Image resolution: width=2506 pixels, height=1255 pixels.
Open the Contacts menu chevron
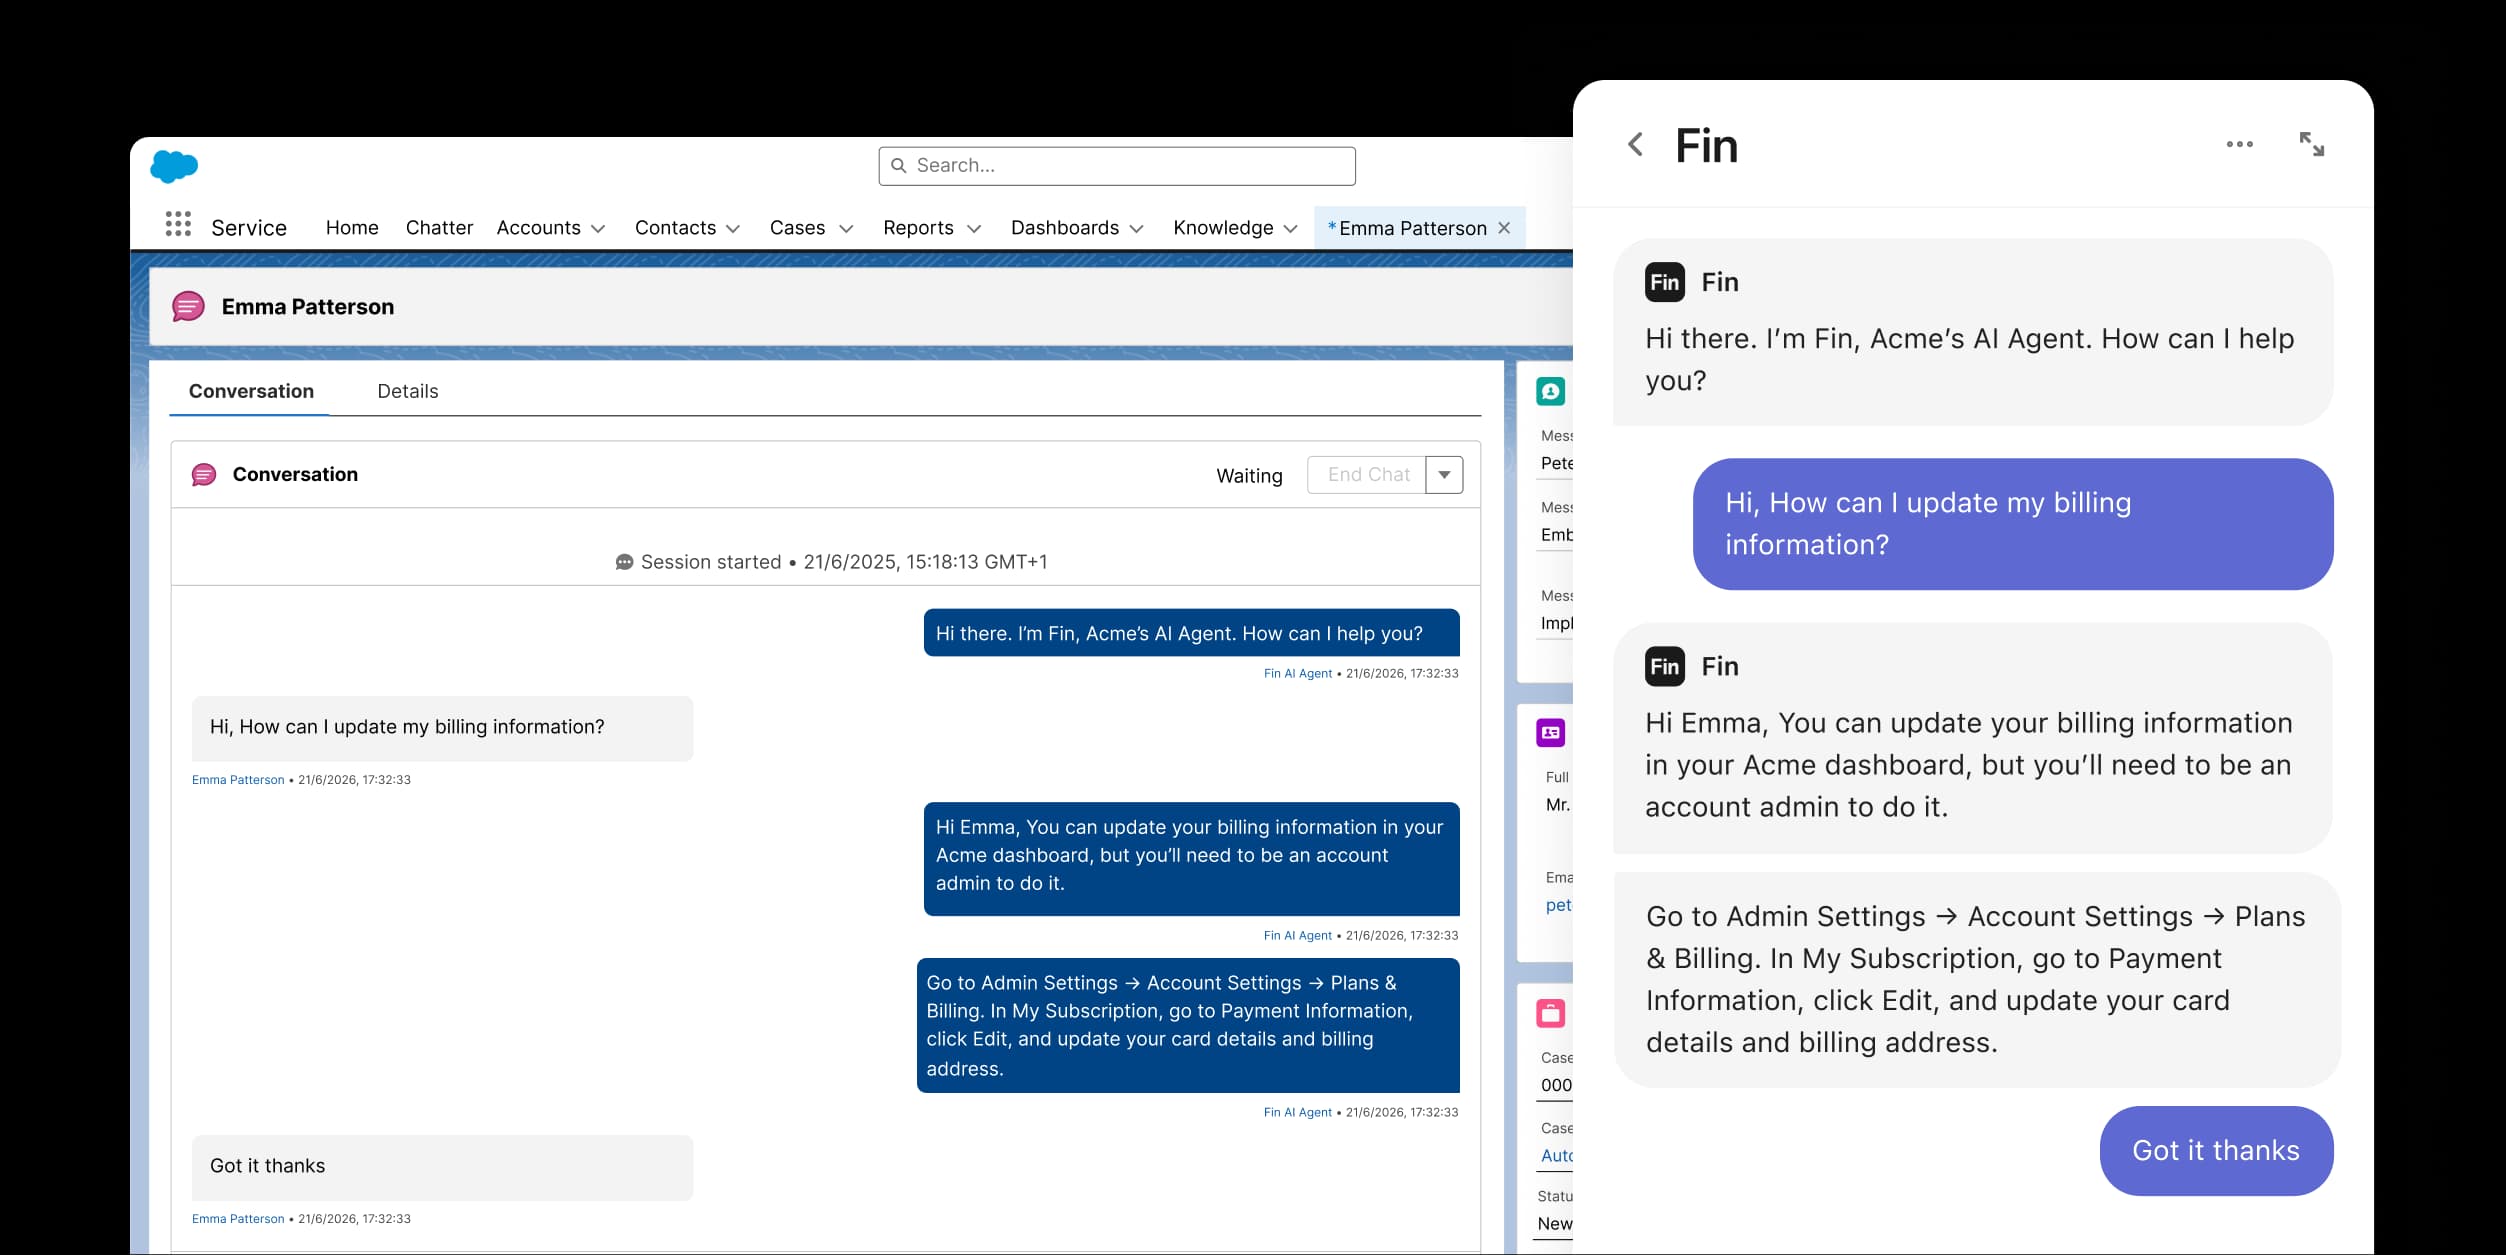coord(733,229)
